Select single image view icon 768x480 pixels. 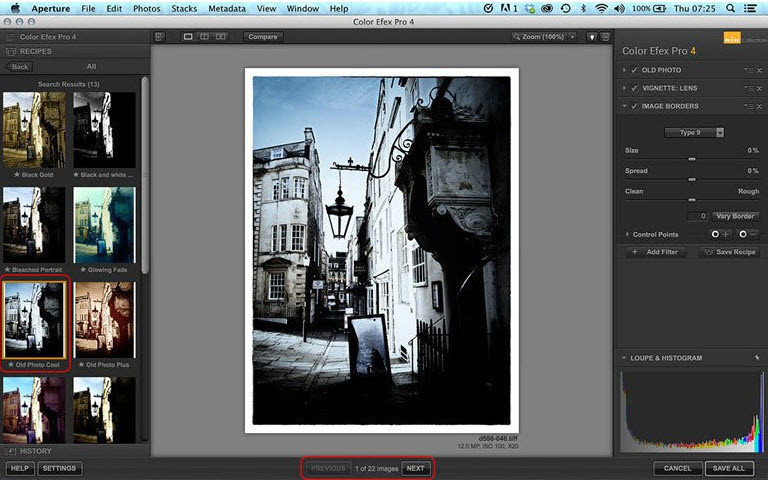pyautogui.click(x=188, y=37)
